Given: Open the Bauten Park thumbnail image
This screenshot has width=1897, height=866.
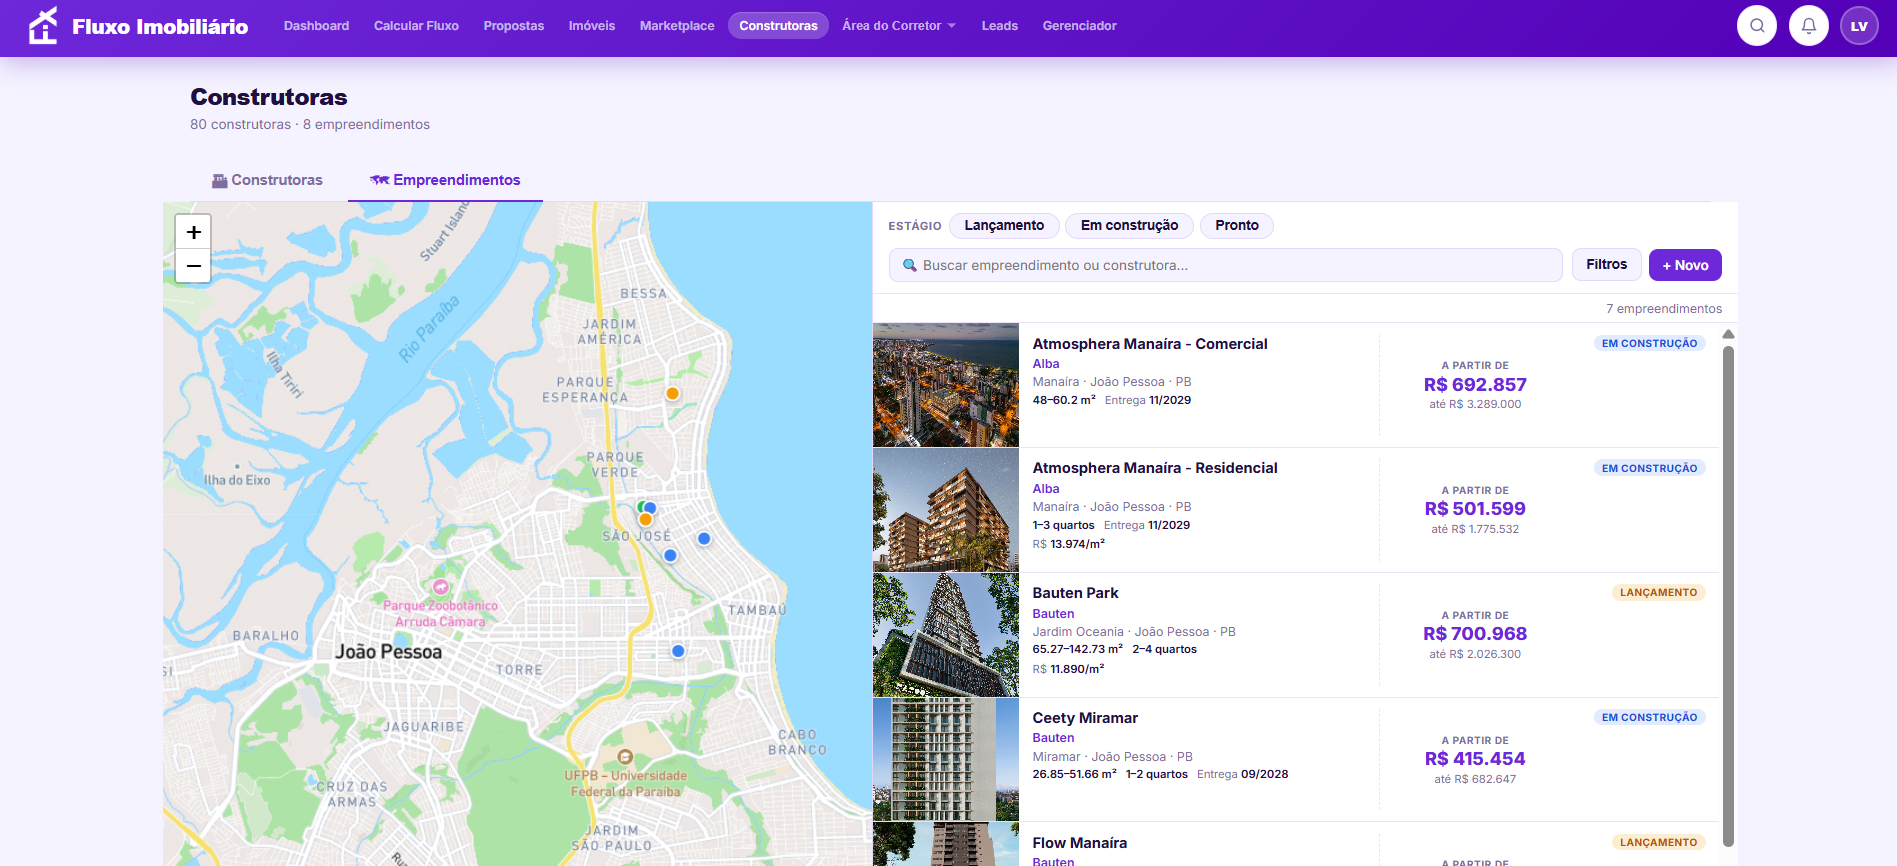Looking at the screenshot, I should pyautogui.click(x=946, y=635).
